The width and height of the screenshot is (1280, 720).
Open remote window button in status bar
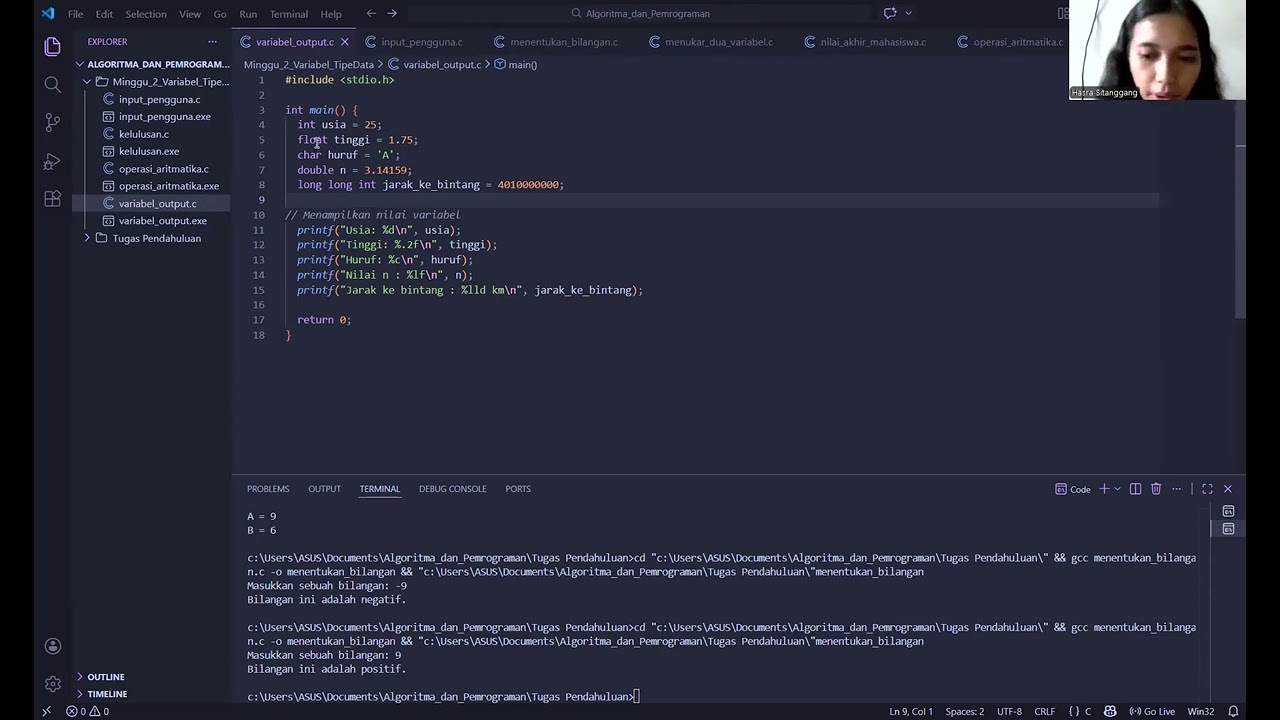point(46,712)
